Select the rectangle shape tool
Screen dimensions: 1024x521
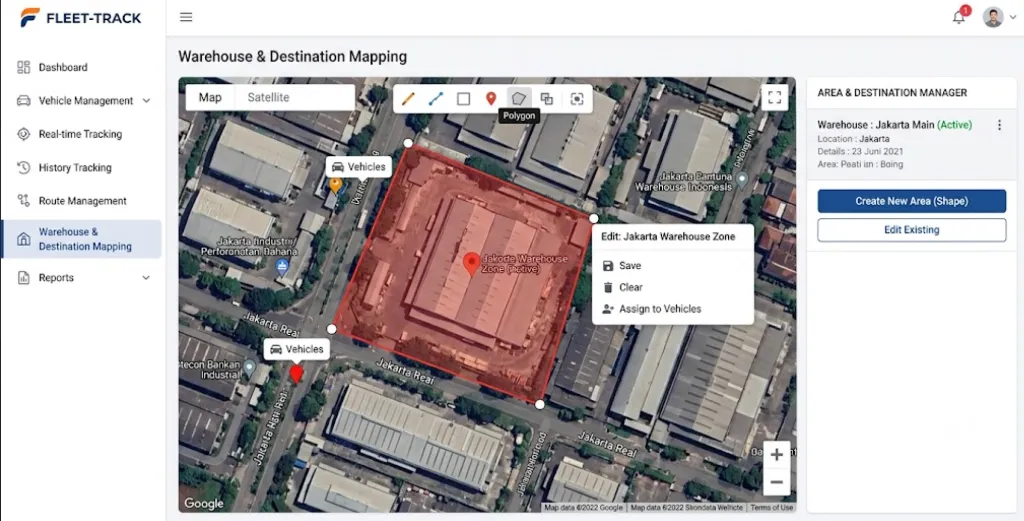pos(464,99)
